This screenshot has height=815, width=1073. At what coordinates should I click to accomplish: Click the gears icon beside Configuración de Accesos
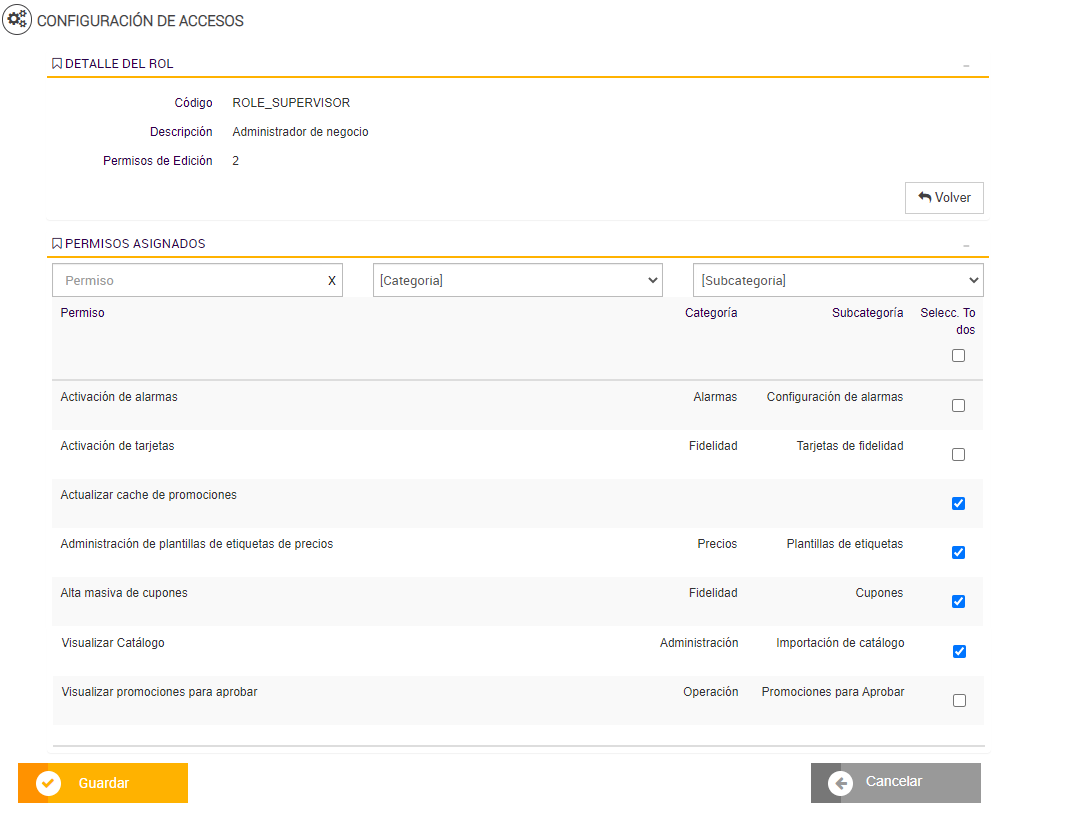click(17, 19)
